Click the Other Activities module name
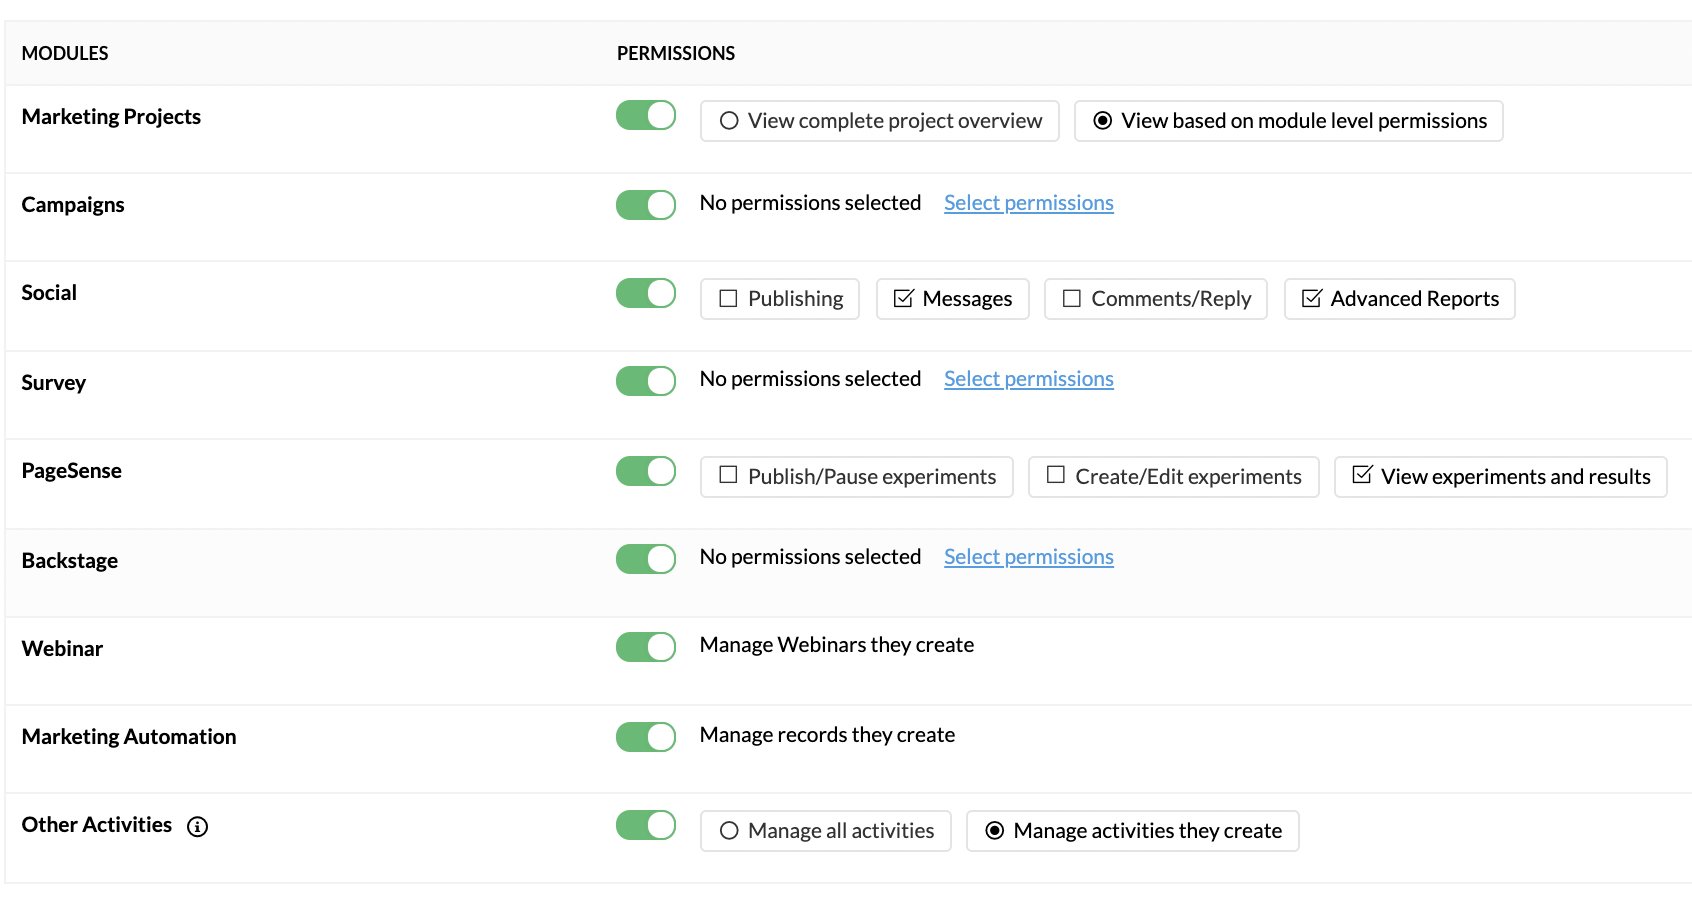The width and height of the screenshot is (1692, 902). tap(97, 825)
